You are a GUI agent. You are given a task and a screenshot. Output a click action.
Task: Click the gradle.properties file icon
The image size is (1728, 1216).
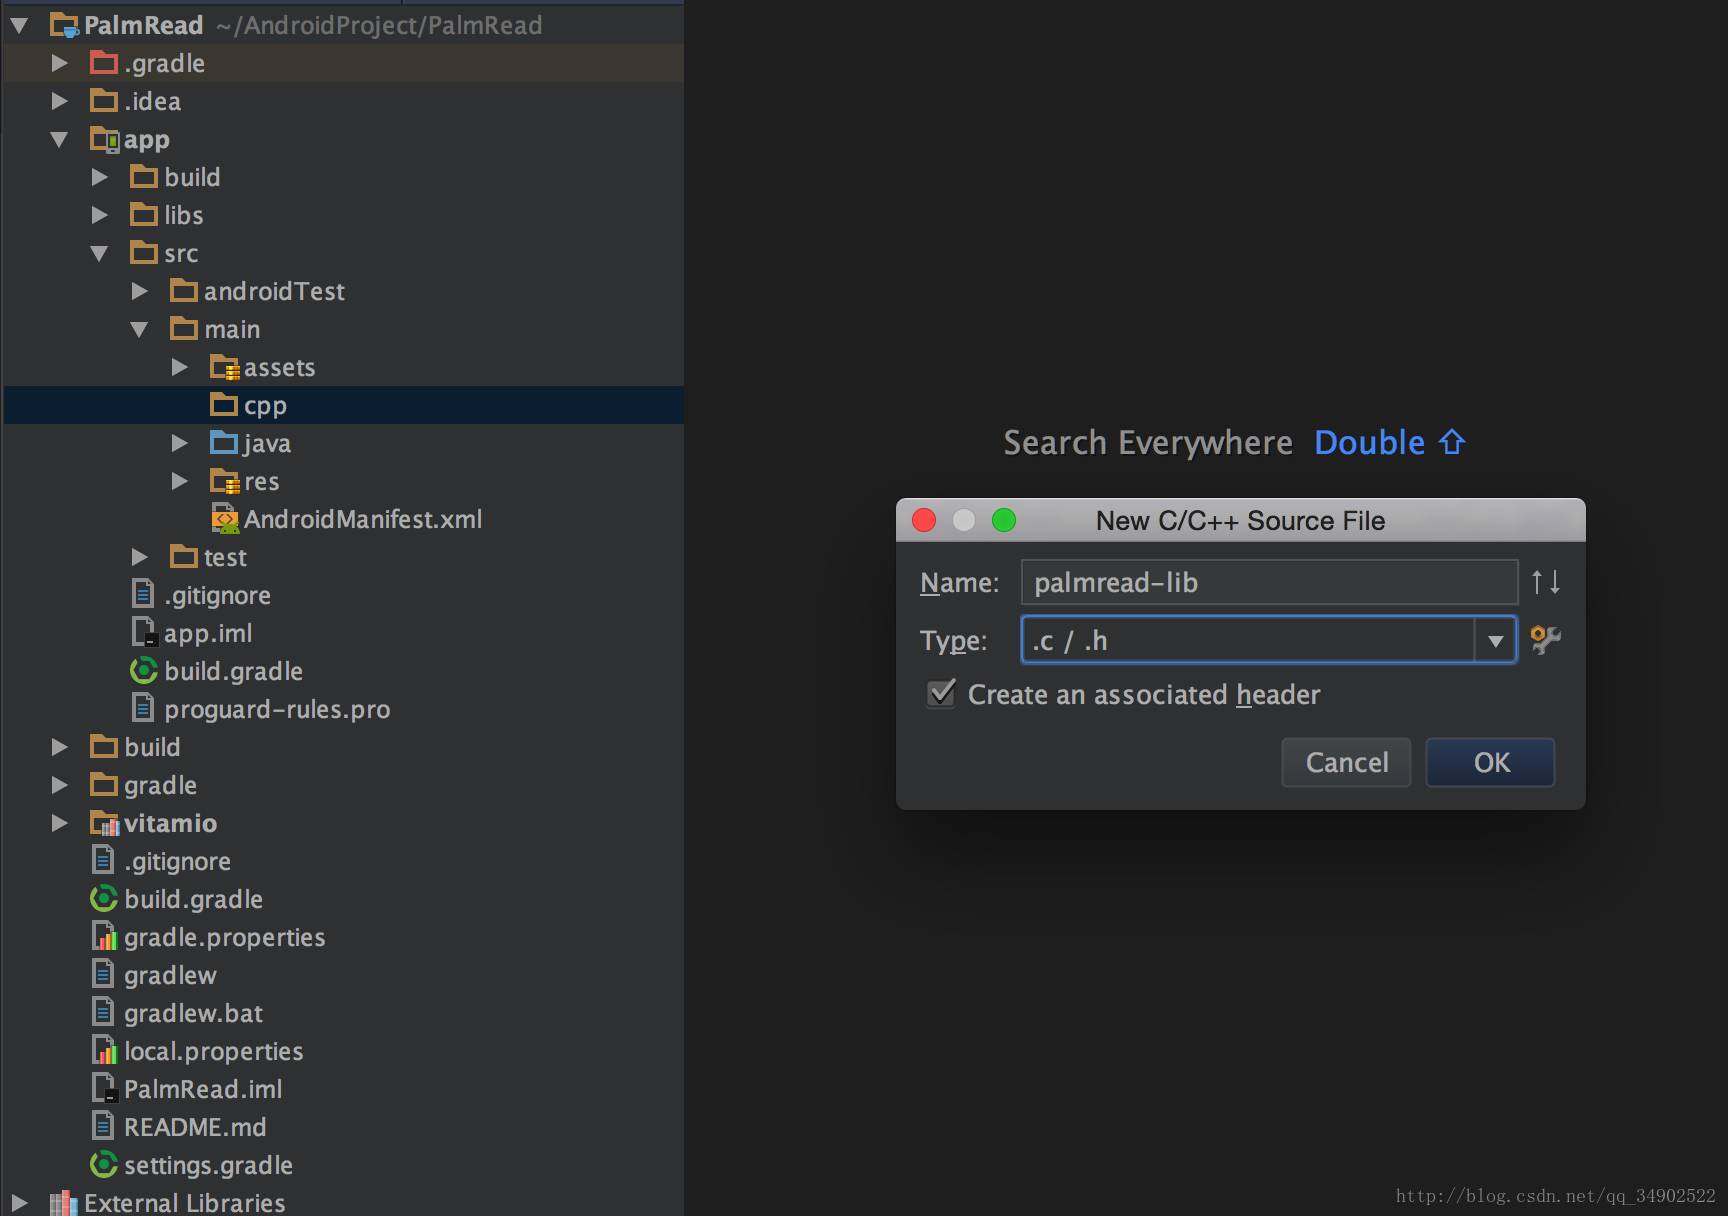pyautogui.click(x=104, y=937)
